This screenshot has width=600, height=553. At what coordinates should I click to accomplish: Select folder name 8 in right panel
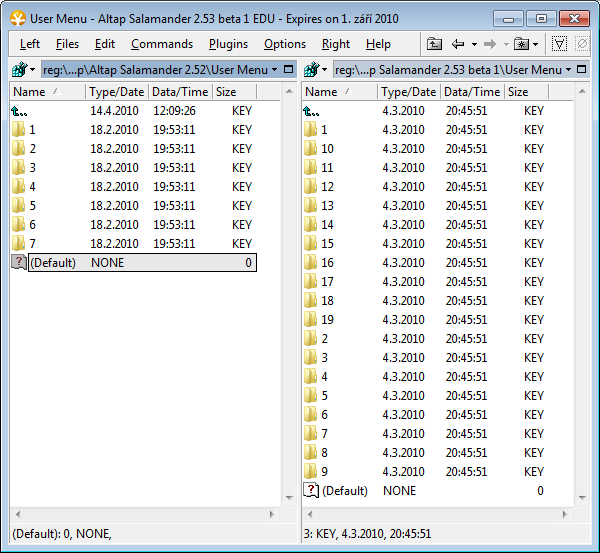[324, 452]
